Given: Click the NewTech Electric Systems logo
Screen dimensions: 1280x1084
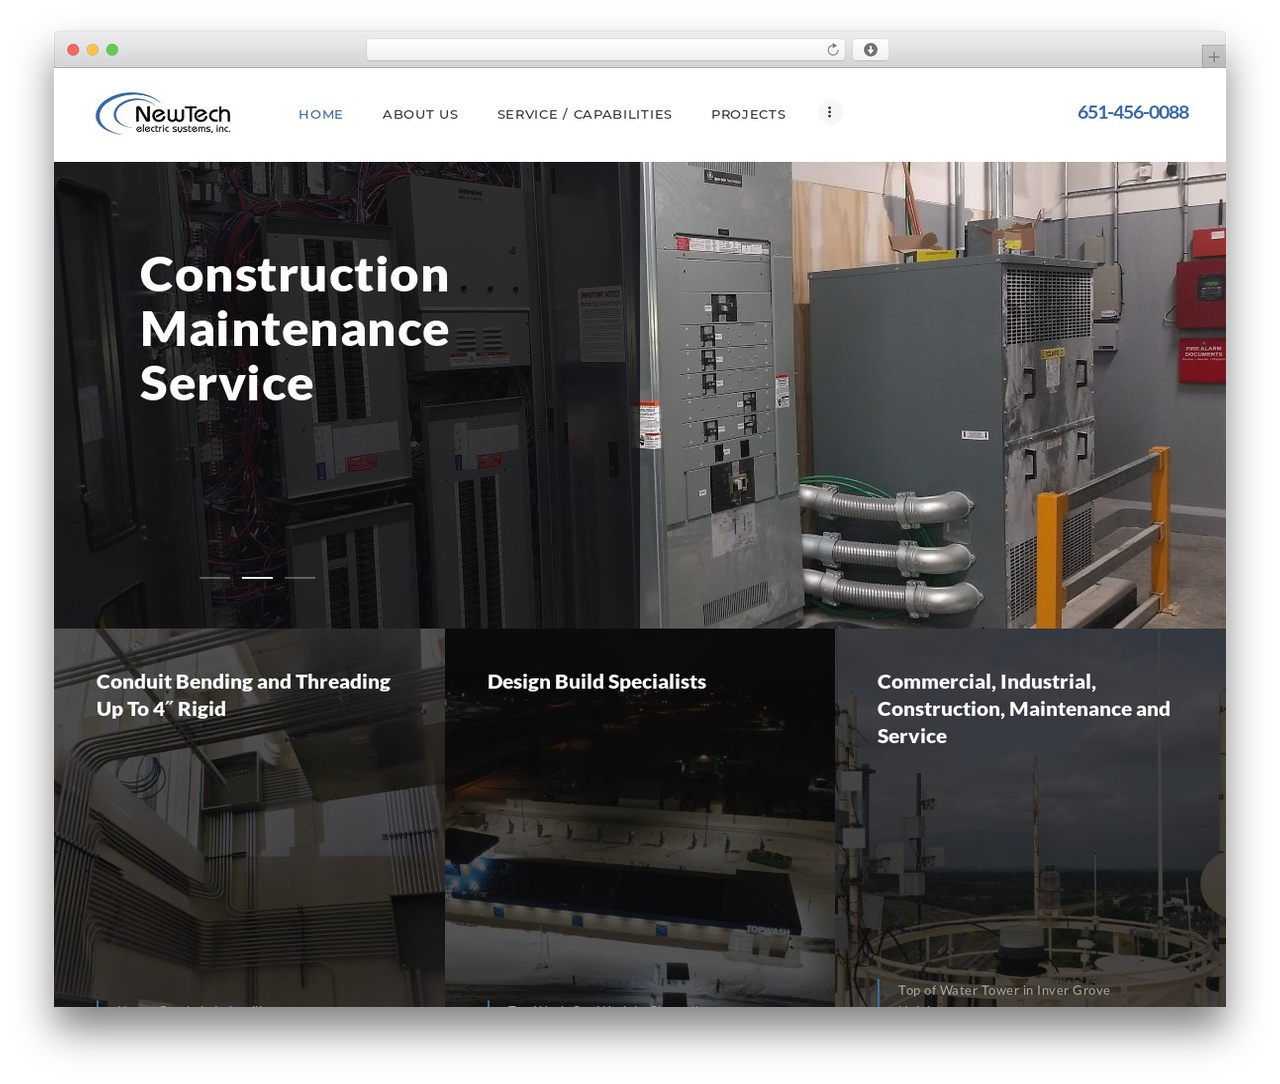Looking at the screenshot, I should (164, 113).
